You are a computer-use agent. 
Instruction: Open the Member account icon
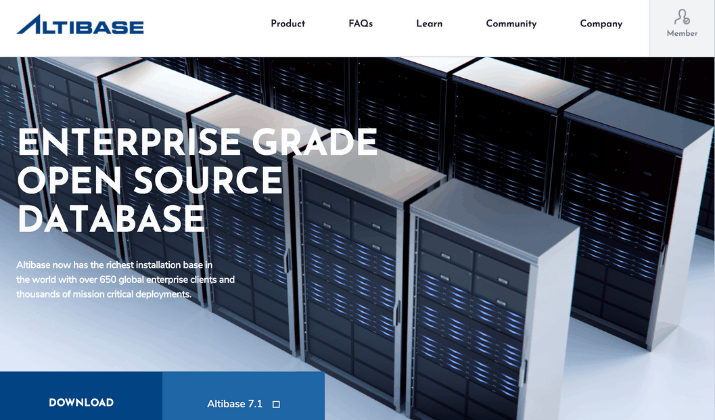[x=682, y=18]
